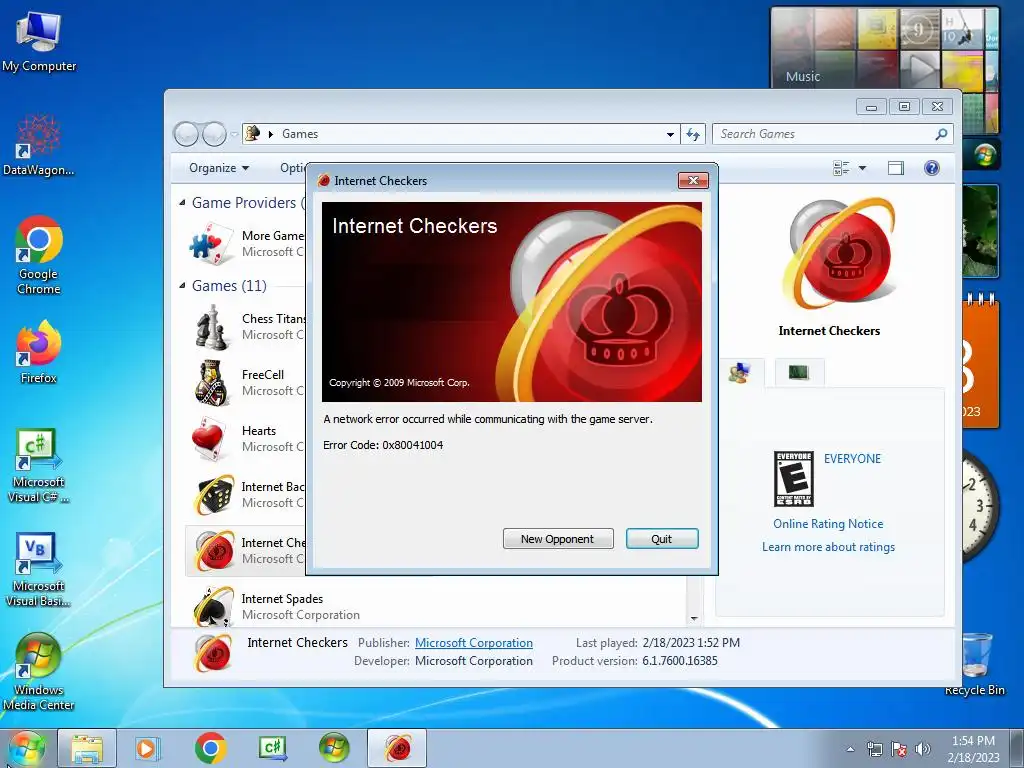This screenshot has height=768, width=1024.
Task: Open Windows Explorer from taskbar
Action: pos(87,748)
